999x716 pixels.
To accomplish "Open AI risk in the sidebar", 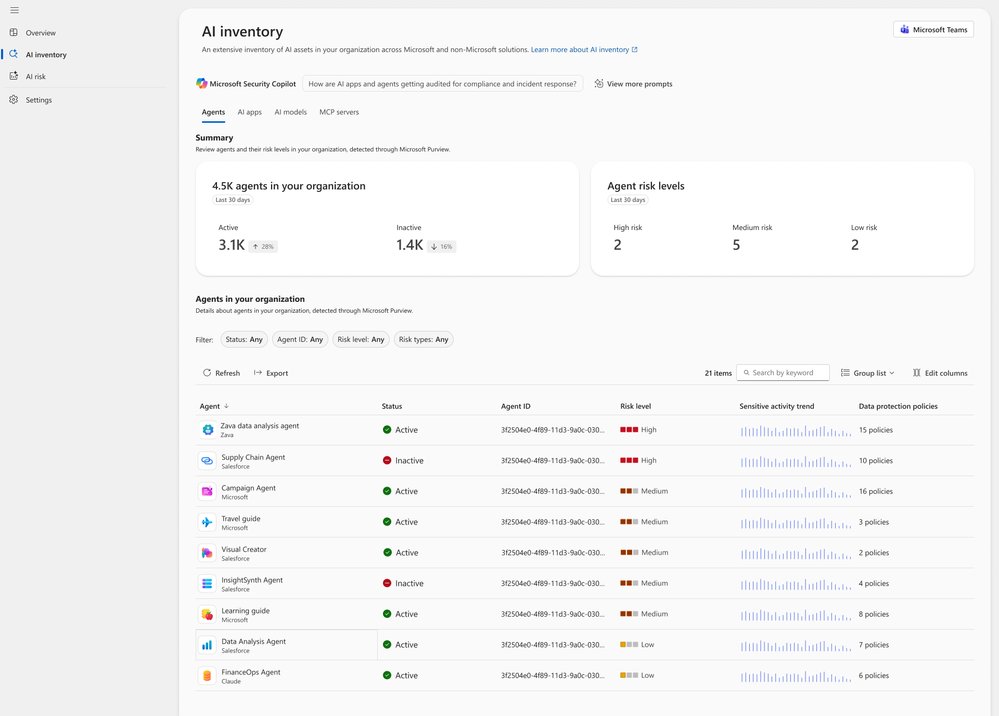I will 36,76.
